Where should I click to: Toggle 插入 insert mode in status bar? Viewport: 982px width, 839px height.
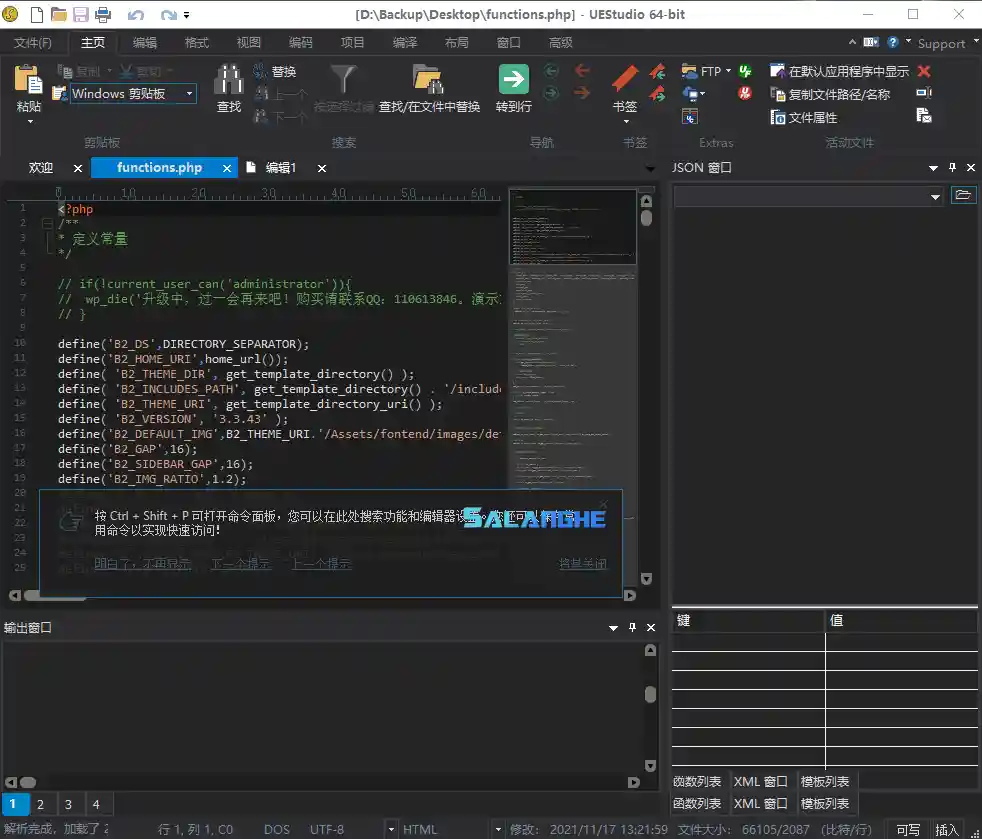tap(945, 829)
